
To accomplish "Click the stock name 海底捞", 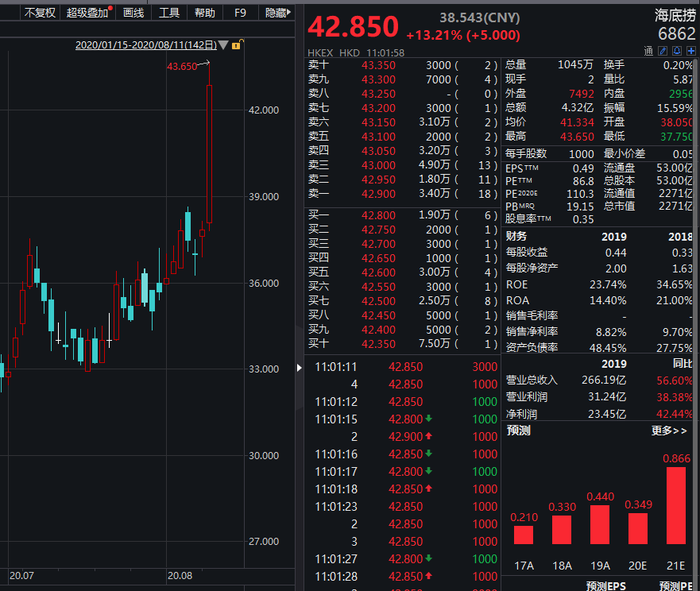I will 675,16.
